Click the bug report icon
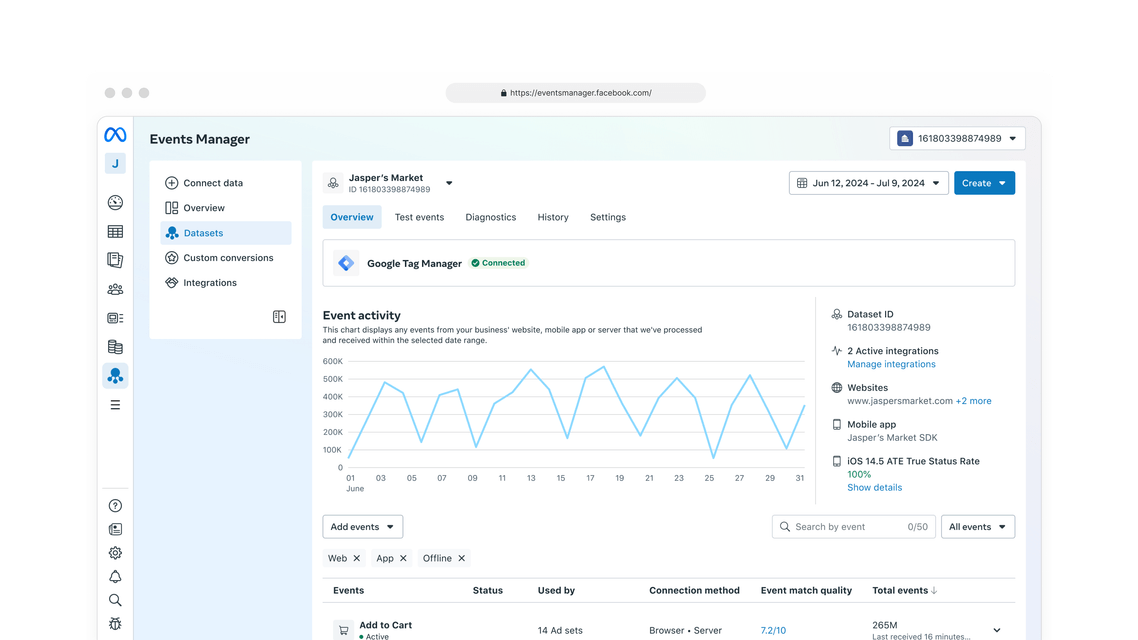Viewport: 1138px width, 640px height. [x=115, y=623]
